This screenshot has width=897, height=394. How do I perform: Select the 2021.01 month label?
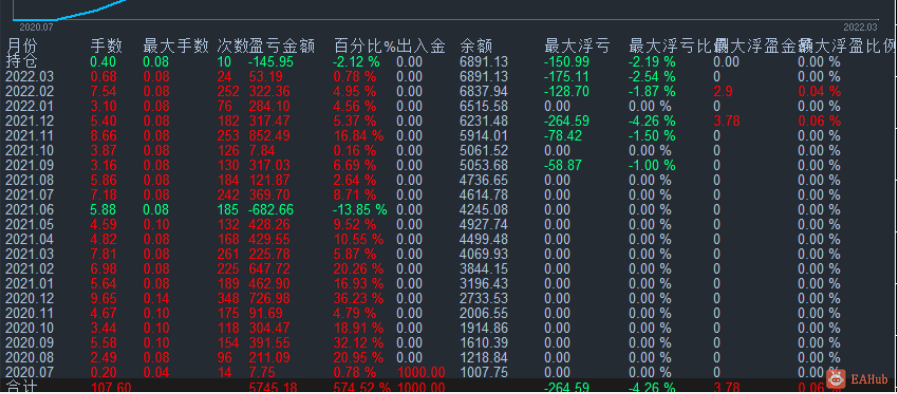pyautogui.click(x=29, y=285)
